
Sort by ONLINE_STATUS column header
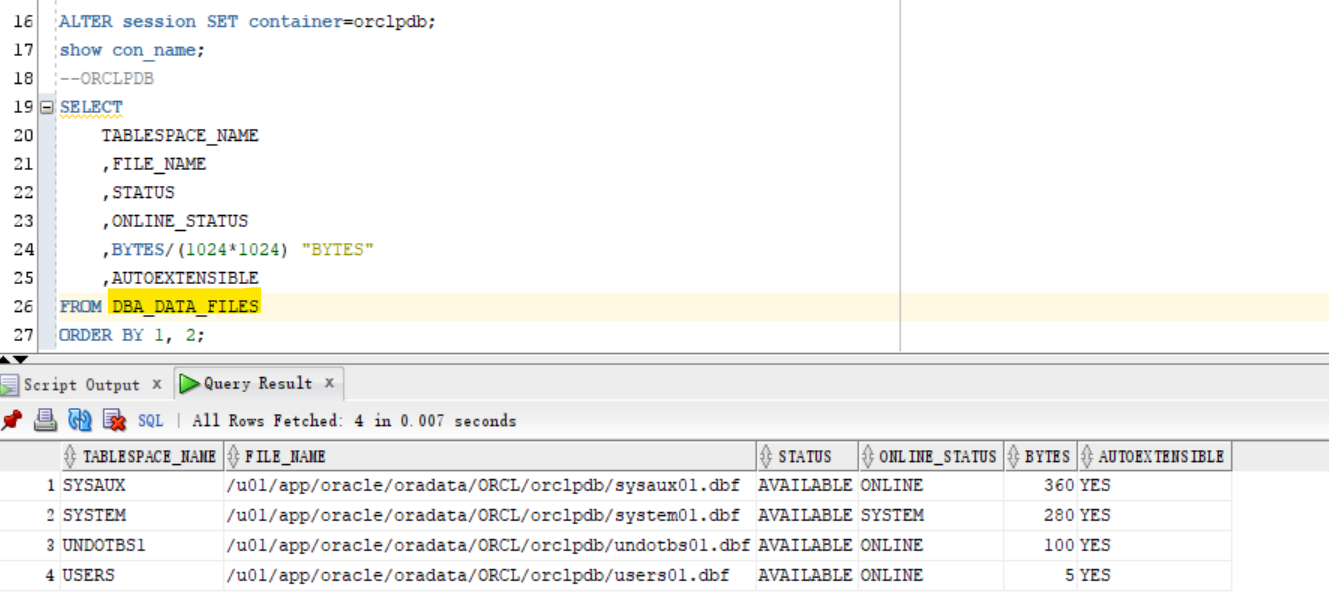(x=931, y=457)
